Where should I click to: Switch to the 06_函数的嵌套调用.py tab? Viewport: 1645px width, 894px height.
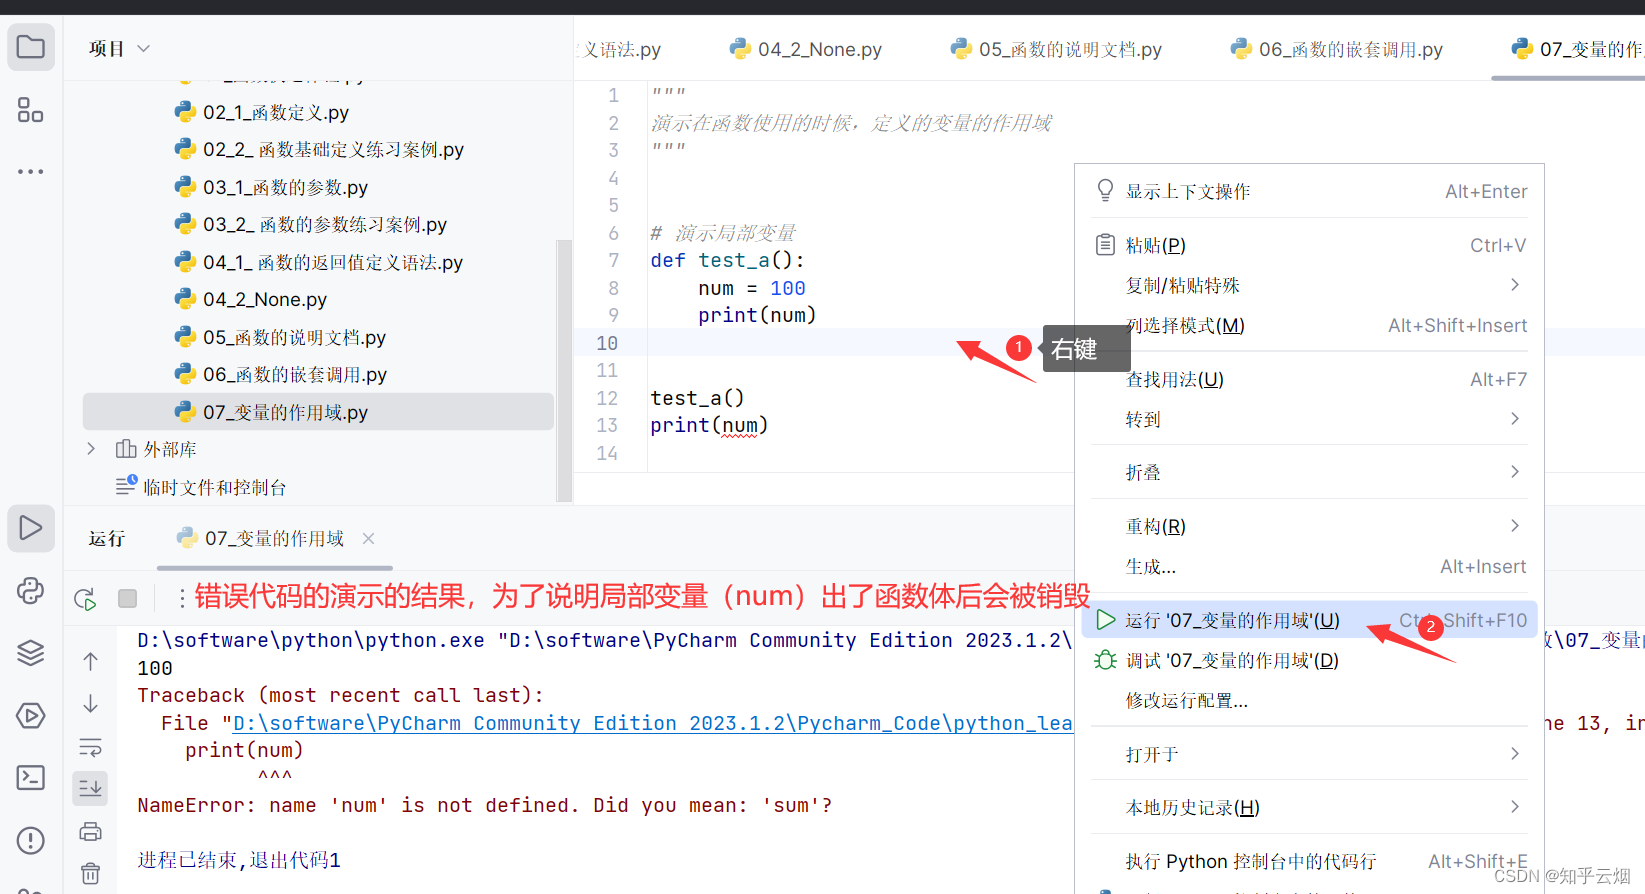tap(1337, 49)
